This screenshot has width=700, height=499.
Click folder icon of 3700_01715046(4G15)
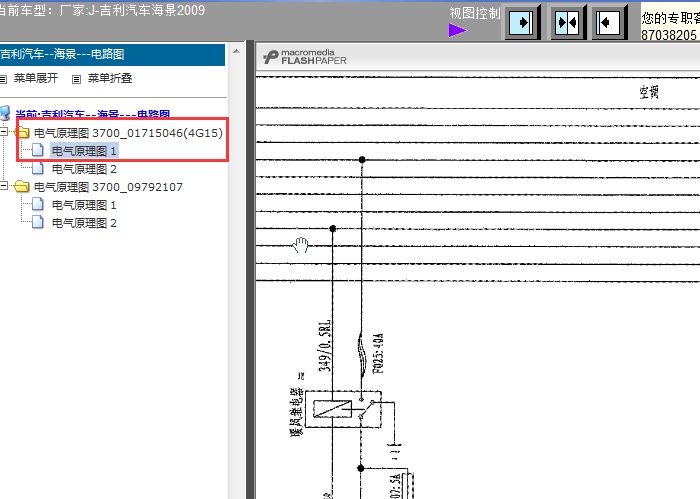click(x=22, y=133)
